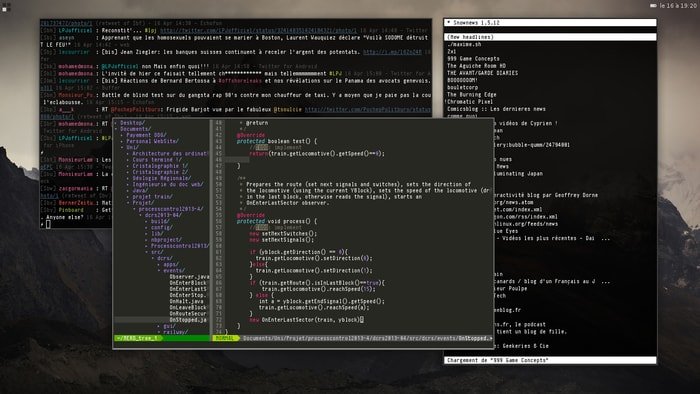
Task: Click the '(New headlines)' header in Snownews
Action: [550, 37]
